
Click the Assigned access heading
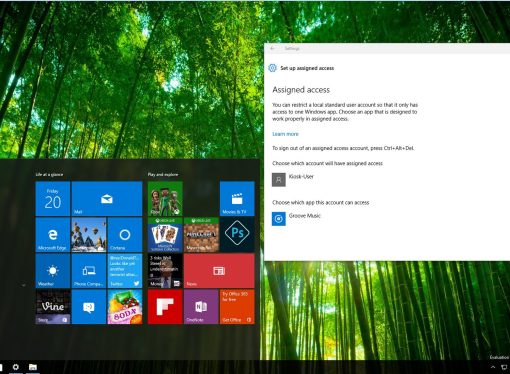coord(301,90)
